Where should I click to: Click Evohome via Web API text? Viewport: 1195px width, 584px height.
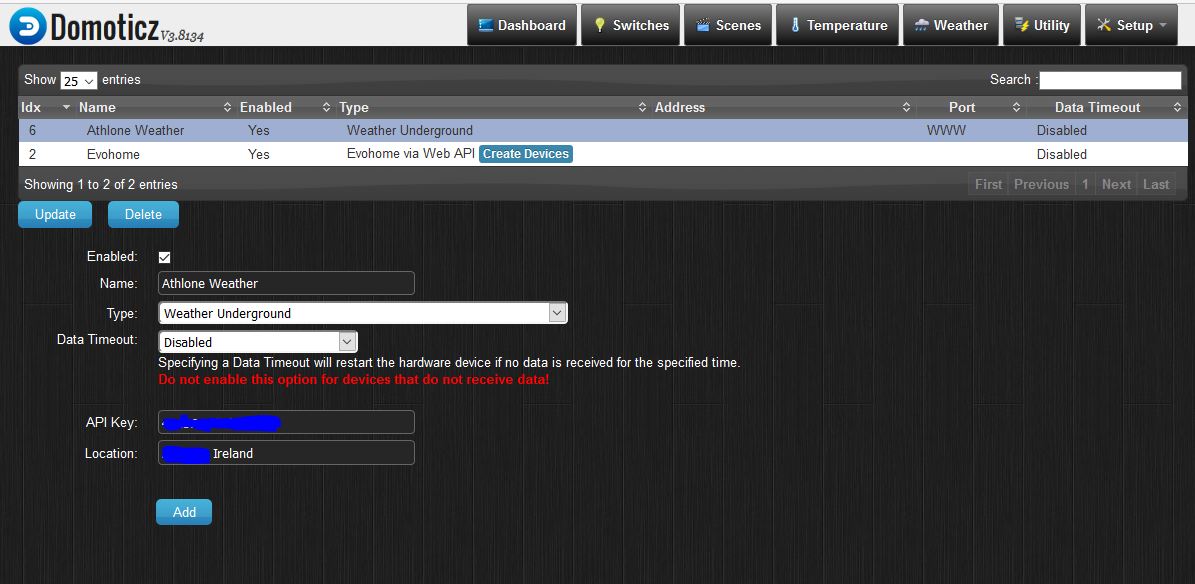[411, 154]
